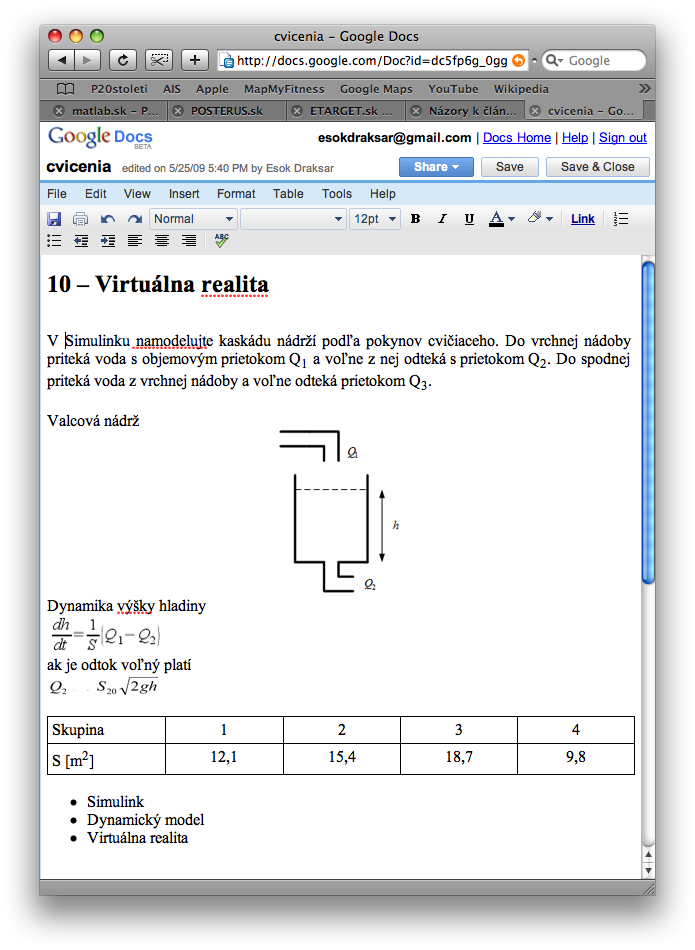The height and width of the screenshot is (950, 695).
Task: Open the Wikipedia bookmark
Action: (x=521, y=89)
